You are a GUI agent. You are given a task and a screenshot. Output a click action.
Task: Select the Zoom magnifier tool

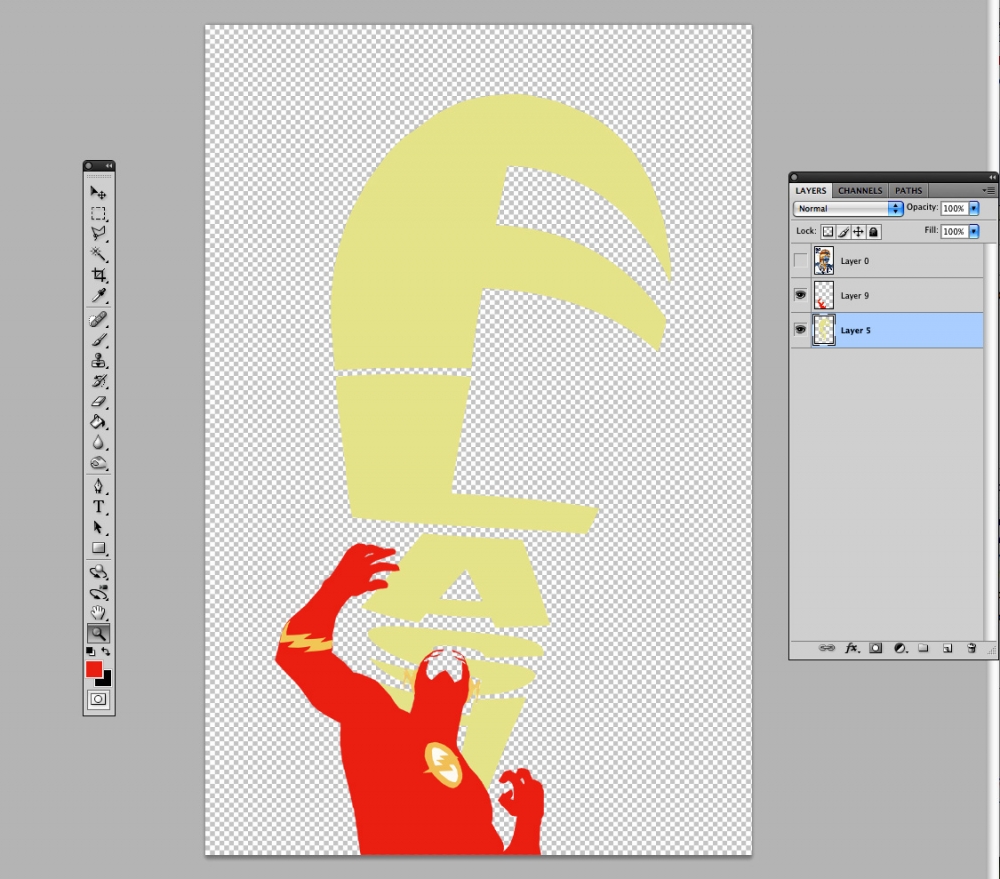[x=98, y=633]
